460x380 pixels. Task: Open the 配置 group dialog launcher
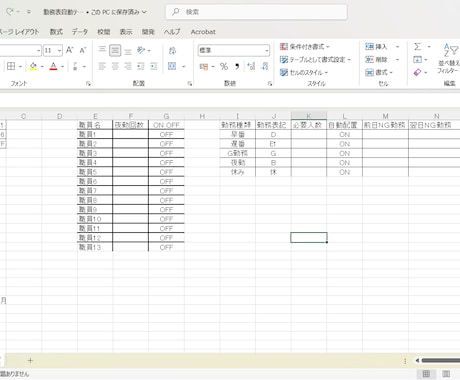189,84
